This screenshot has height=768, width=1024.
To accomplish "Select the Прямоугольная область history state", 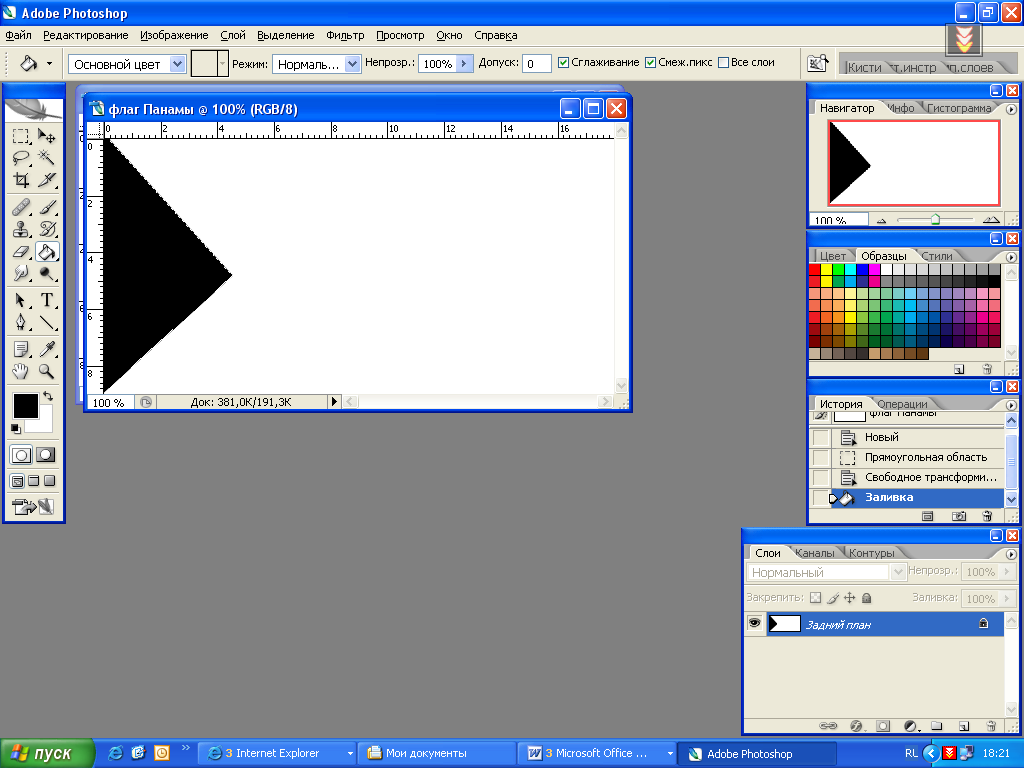I will (906, 457).
